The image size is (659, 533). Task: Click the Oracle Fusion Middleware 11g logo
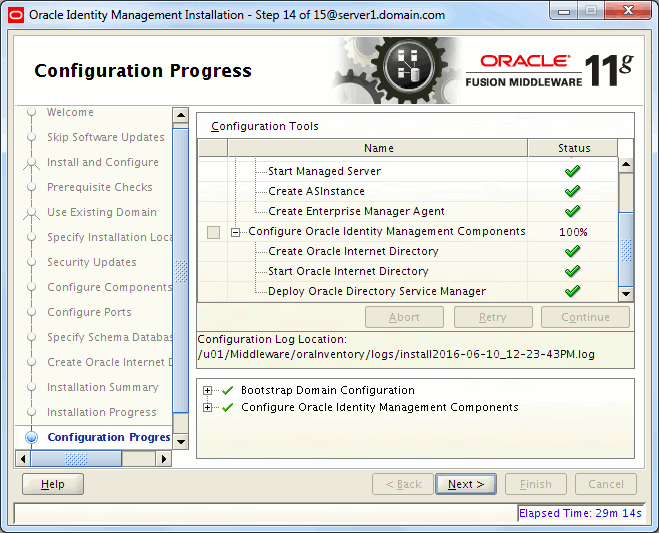(x=549, y=70)
